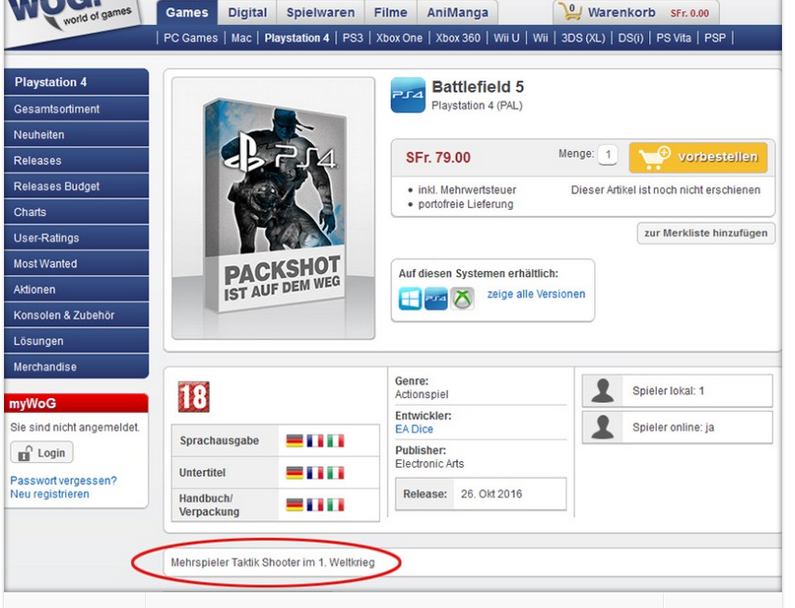Open the Spielwaren tab

pos(320,13)
